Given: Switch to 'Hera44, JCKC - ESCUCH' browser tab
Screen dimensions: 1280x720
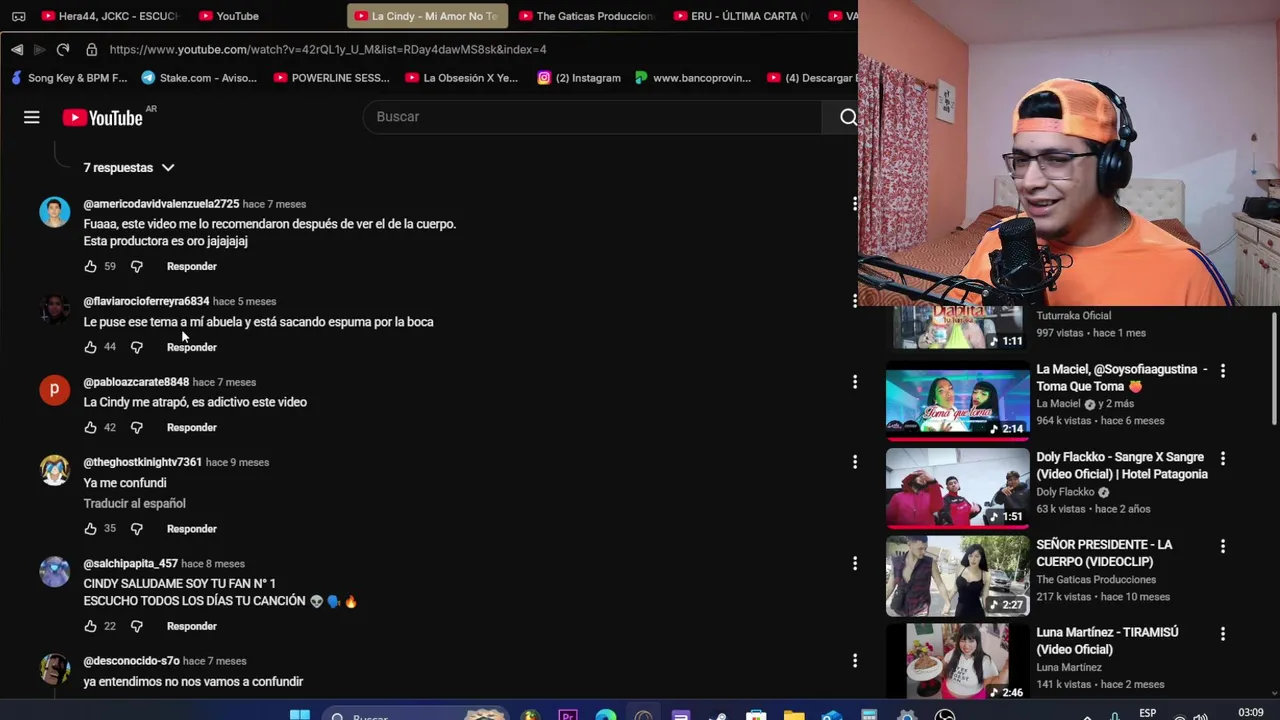Looking at the screenshot, I should [108, 16].
